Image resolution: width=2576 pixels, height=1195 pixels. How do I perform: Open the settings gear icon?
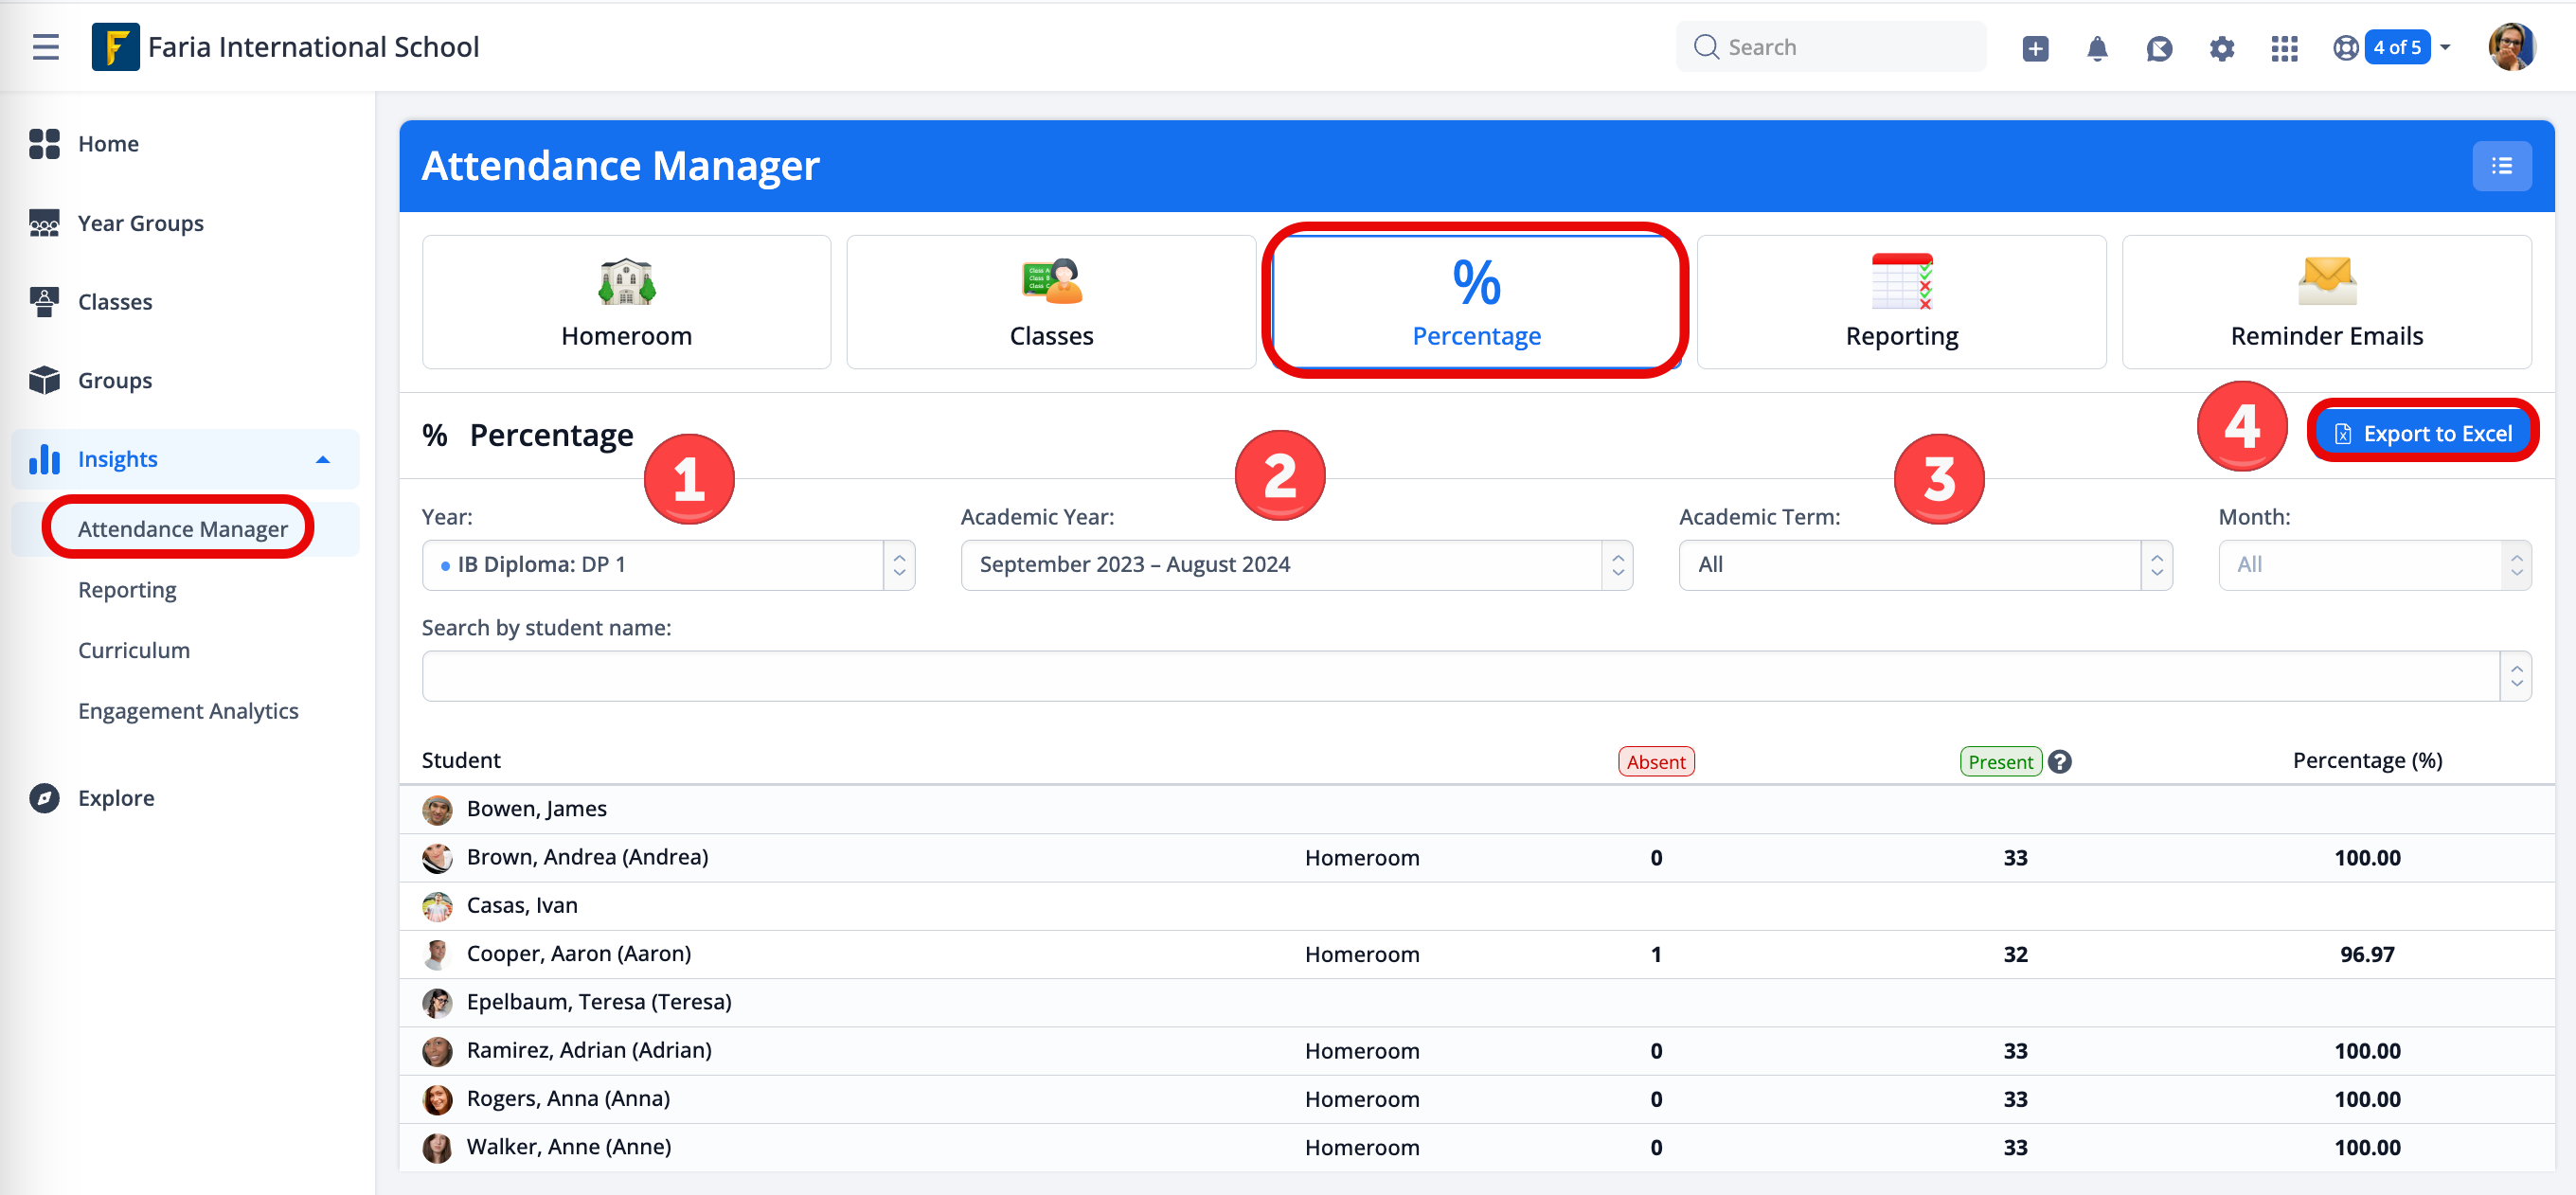pyautogui.click(x=2221, y=48)
